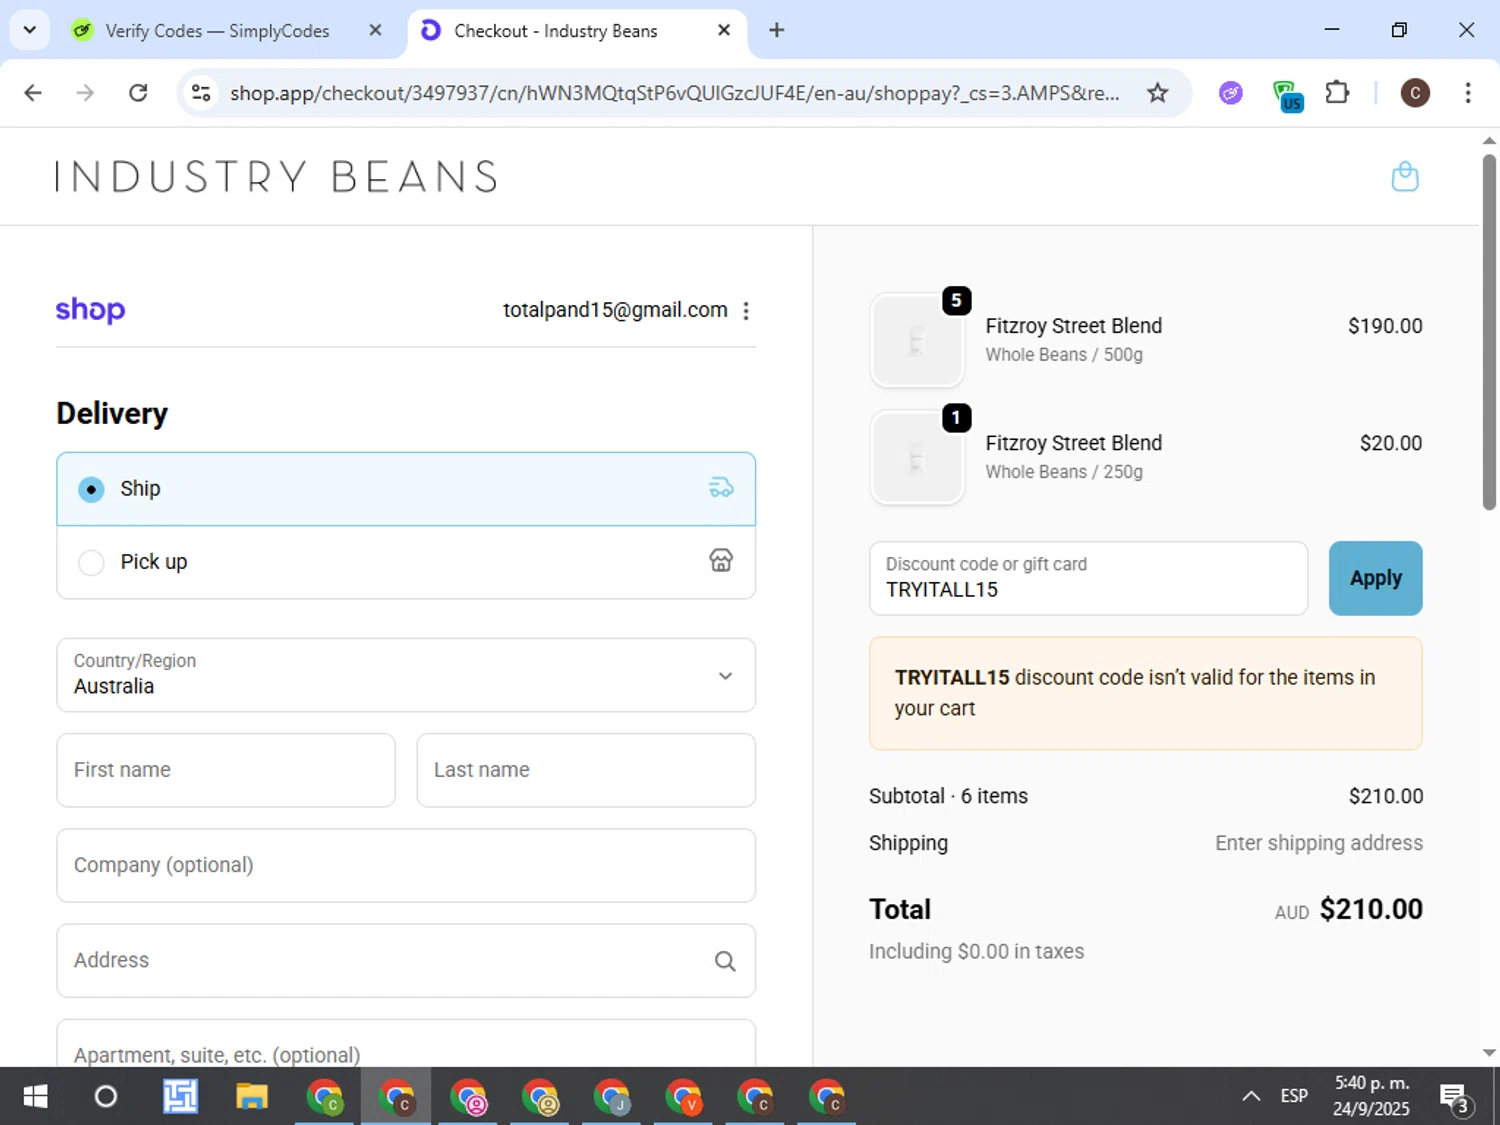
Task: Open the notification center icon
Action: coord(1455,1098)
